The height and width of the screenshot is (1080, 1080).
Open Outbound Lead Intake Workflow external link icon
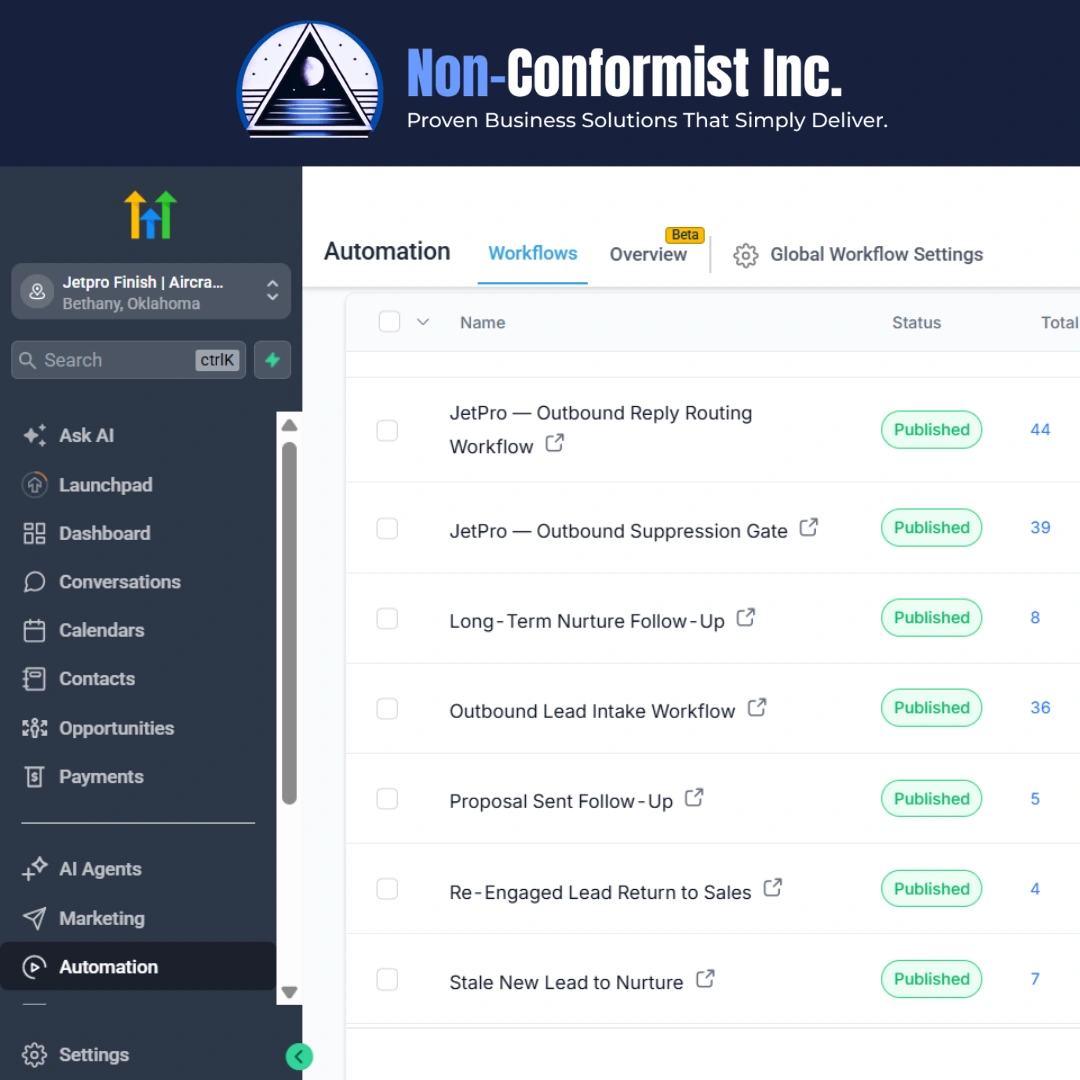point(757,707)
